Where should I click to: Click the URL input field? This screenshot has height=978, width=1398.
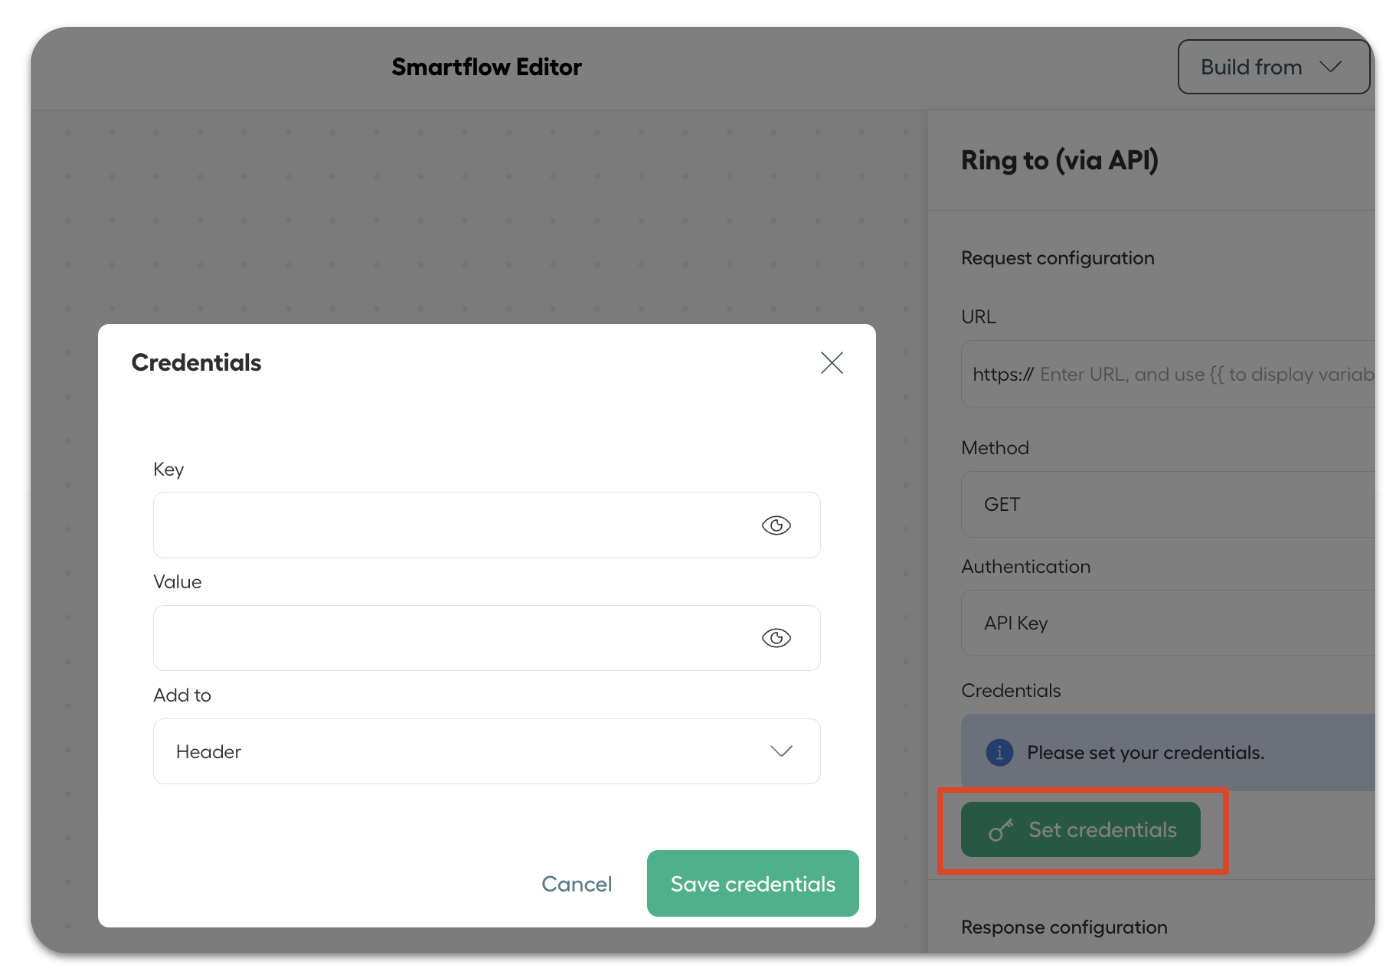click(1168, 374)
